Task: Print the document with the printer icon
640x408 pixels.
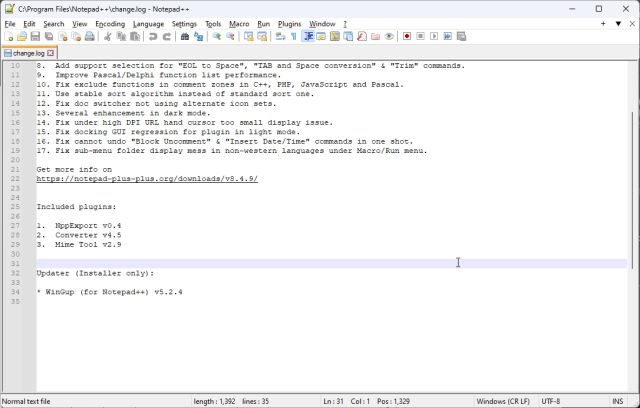Action: point(90,37)
